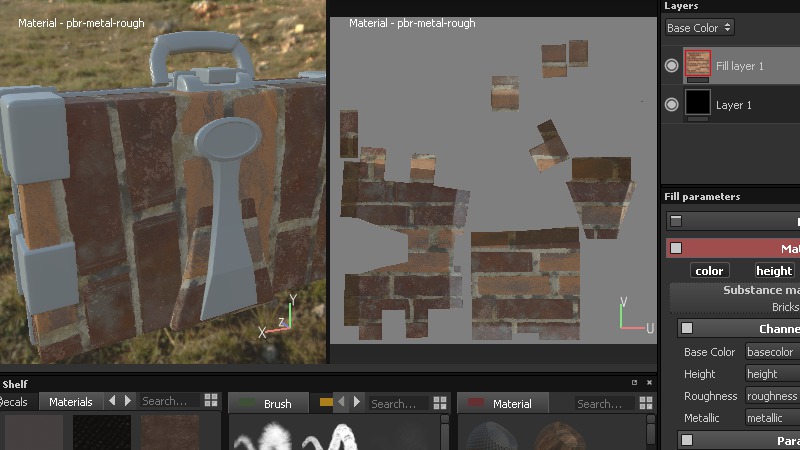
Task: Collapse the first Fill parameters section checkbox
Action: (676, 221)
